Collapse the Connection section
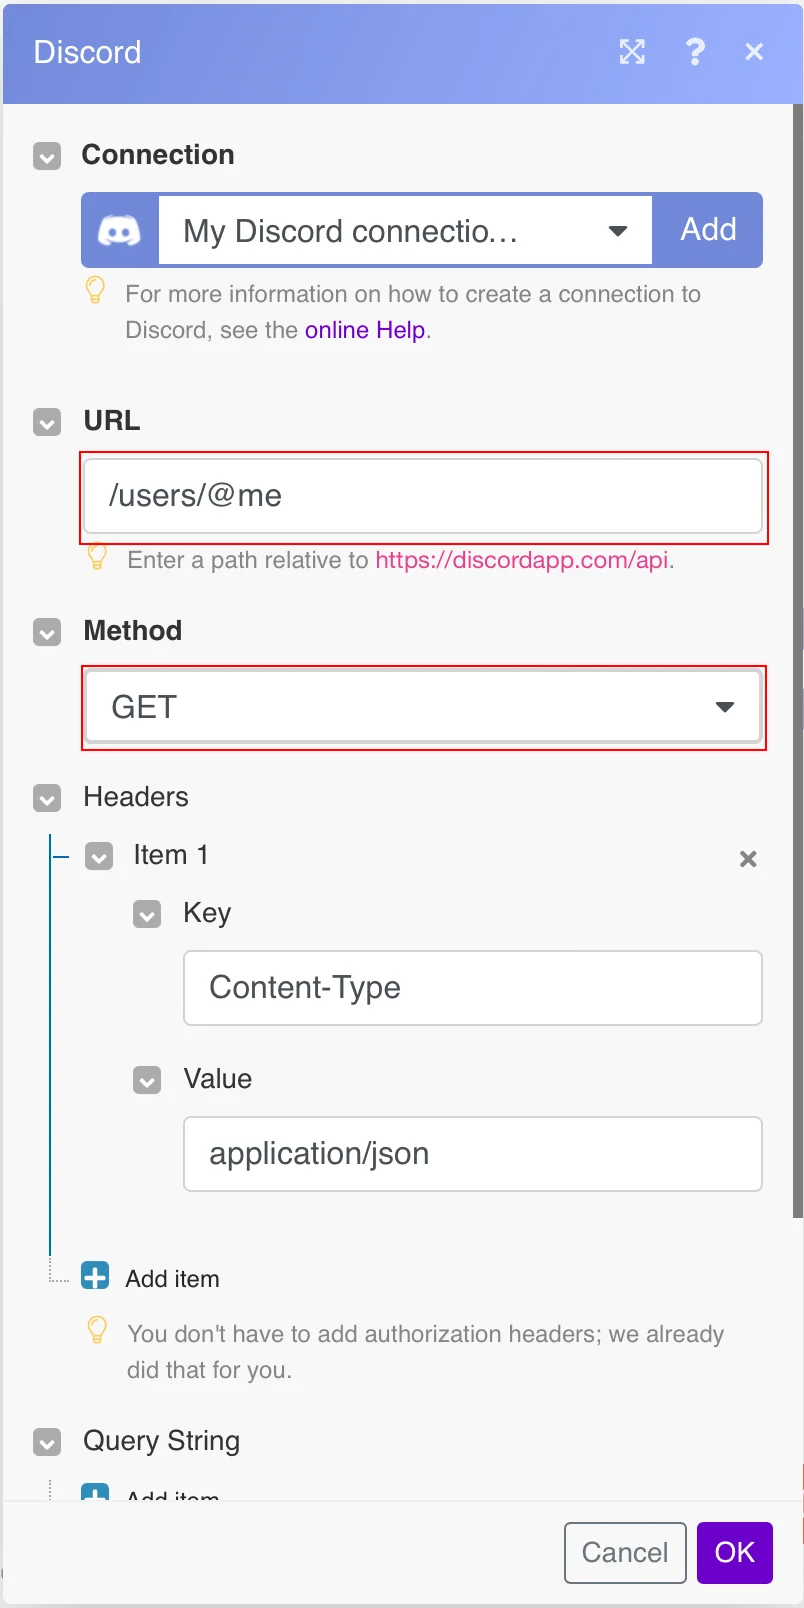 click(x=47, y=156)
